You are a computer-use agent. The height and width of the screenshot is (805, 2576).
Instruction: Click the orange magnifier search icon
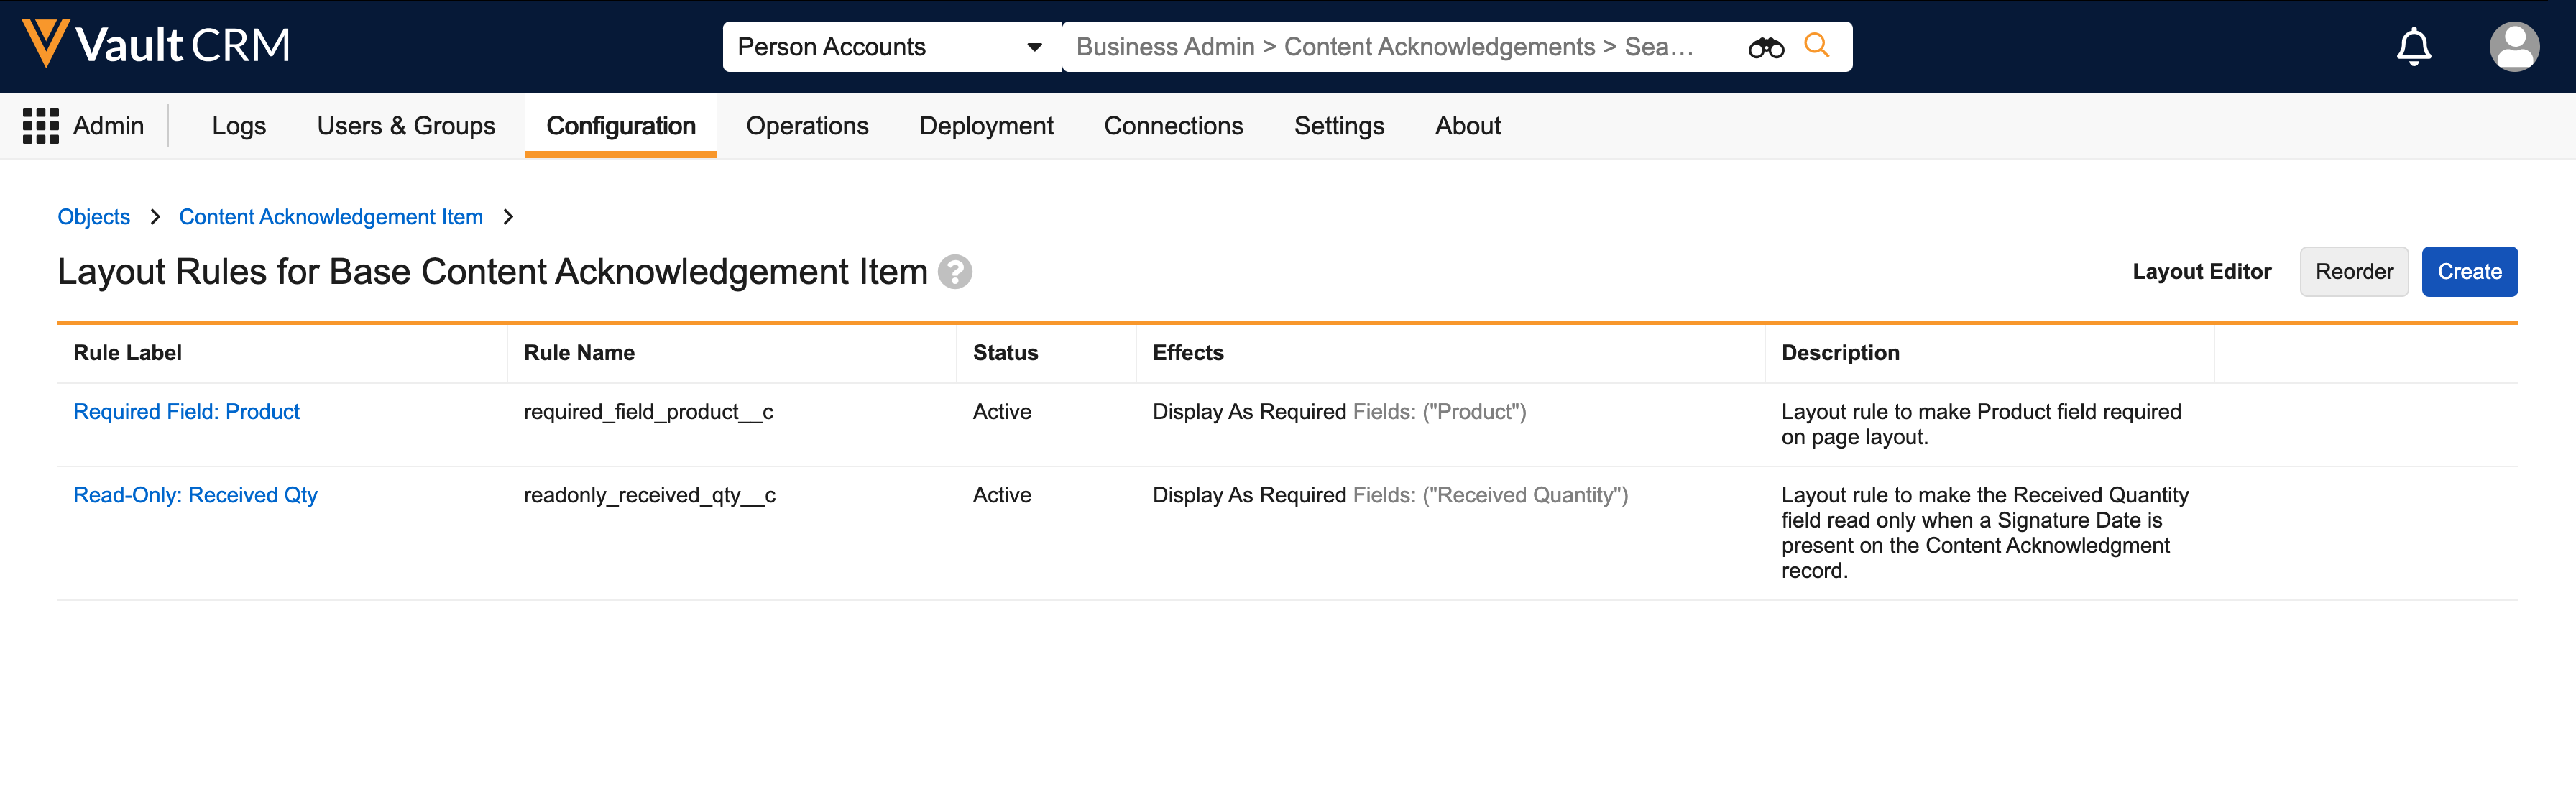(1816, 46)
